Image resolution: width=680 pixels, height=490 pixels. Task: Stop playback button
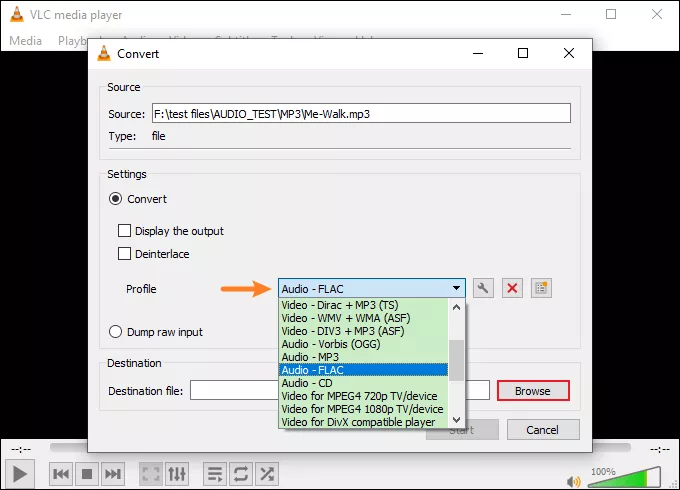(x=87, y=474)
